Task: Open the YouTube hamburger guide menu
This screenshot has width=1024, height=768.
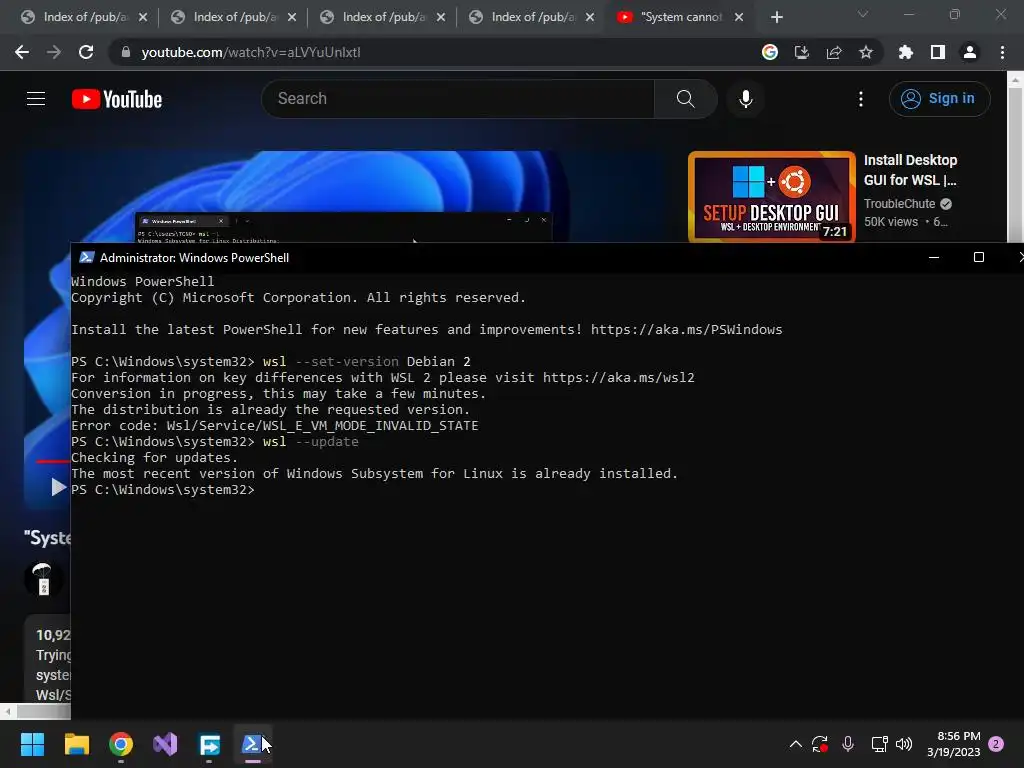Action: pyautogui.click(x=36, y=99)
